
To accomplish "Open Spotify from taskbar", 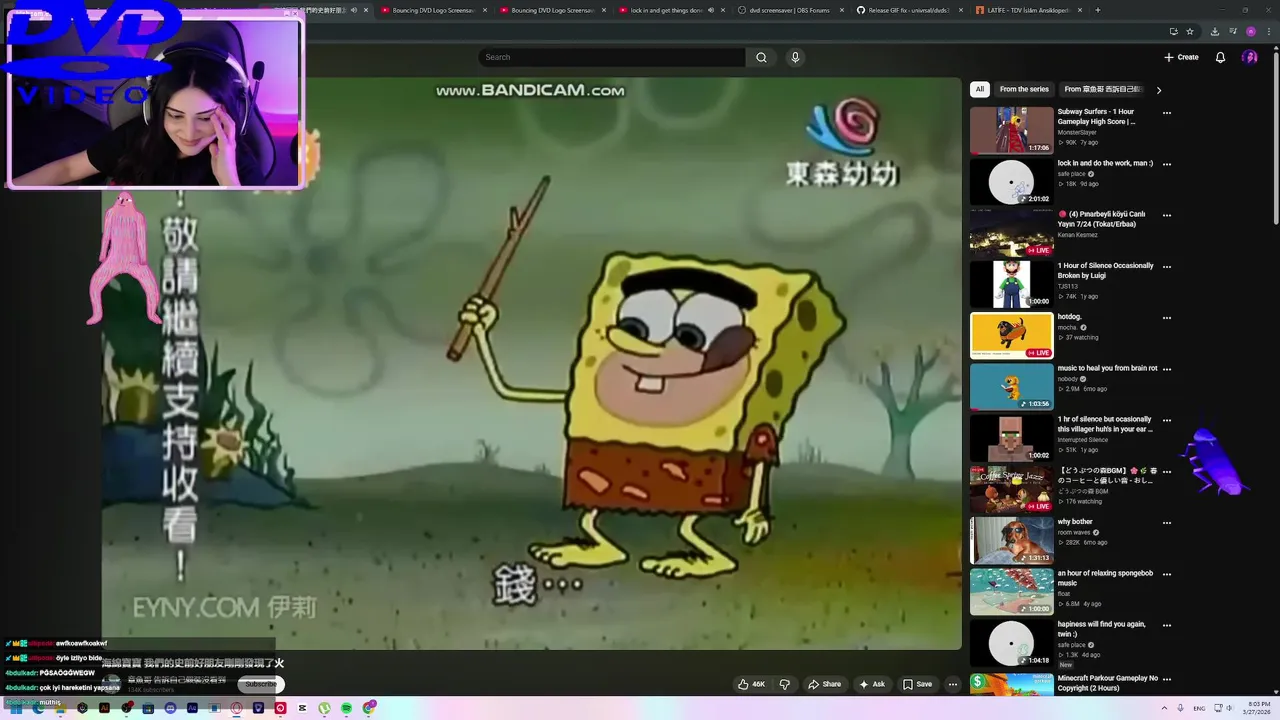I will click(x=346, y=708).
